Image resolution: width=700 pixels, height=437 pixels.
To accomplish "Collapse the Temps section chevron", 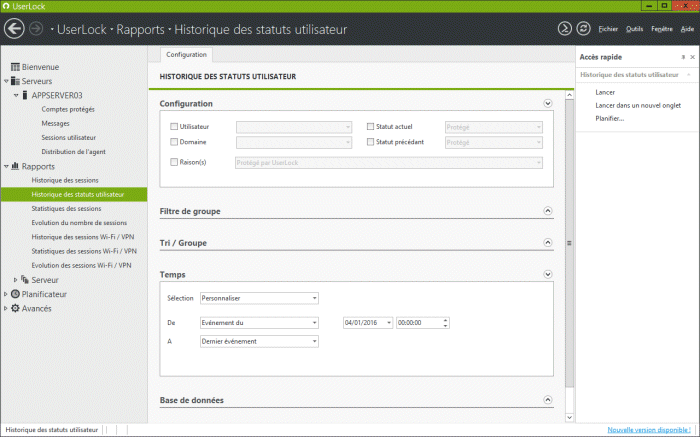I will (548, 274).
